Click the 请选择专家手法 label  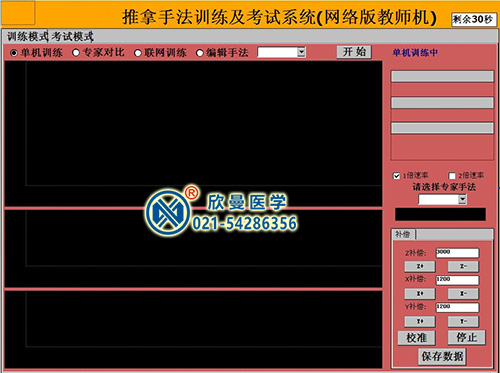click(x=444, y=187)
